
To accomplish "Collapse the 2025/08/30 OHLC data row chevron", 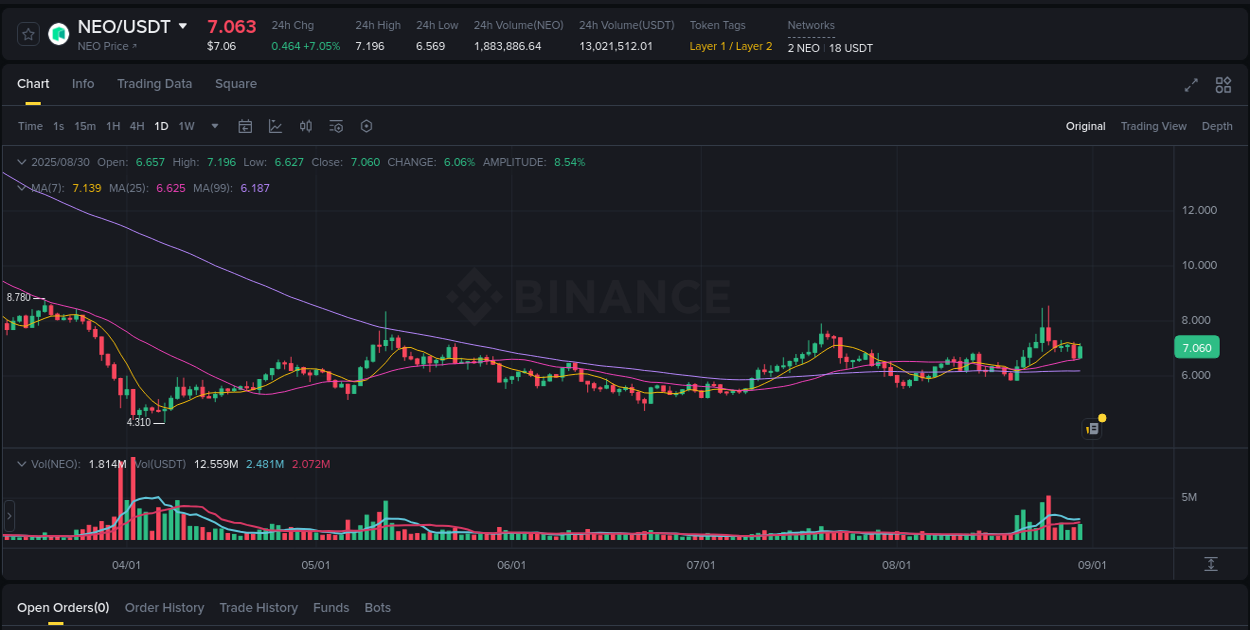I will tap(22, 161).
